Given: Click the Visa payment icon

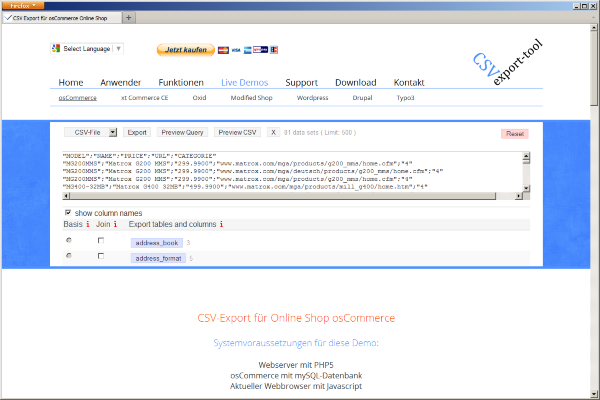Looking at the screenshot, I should 236,50.
